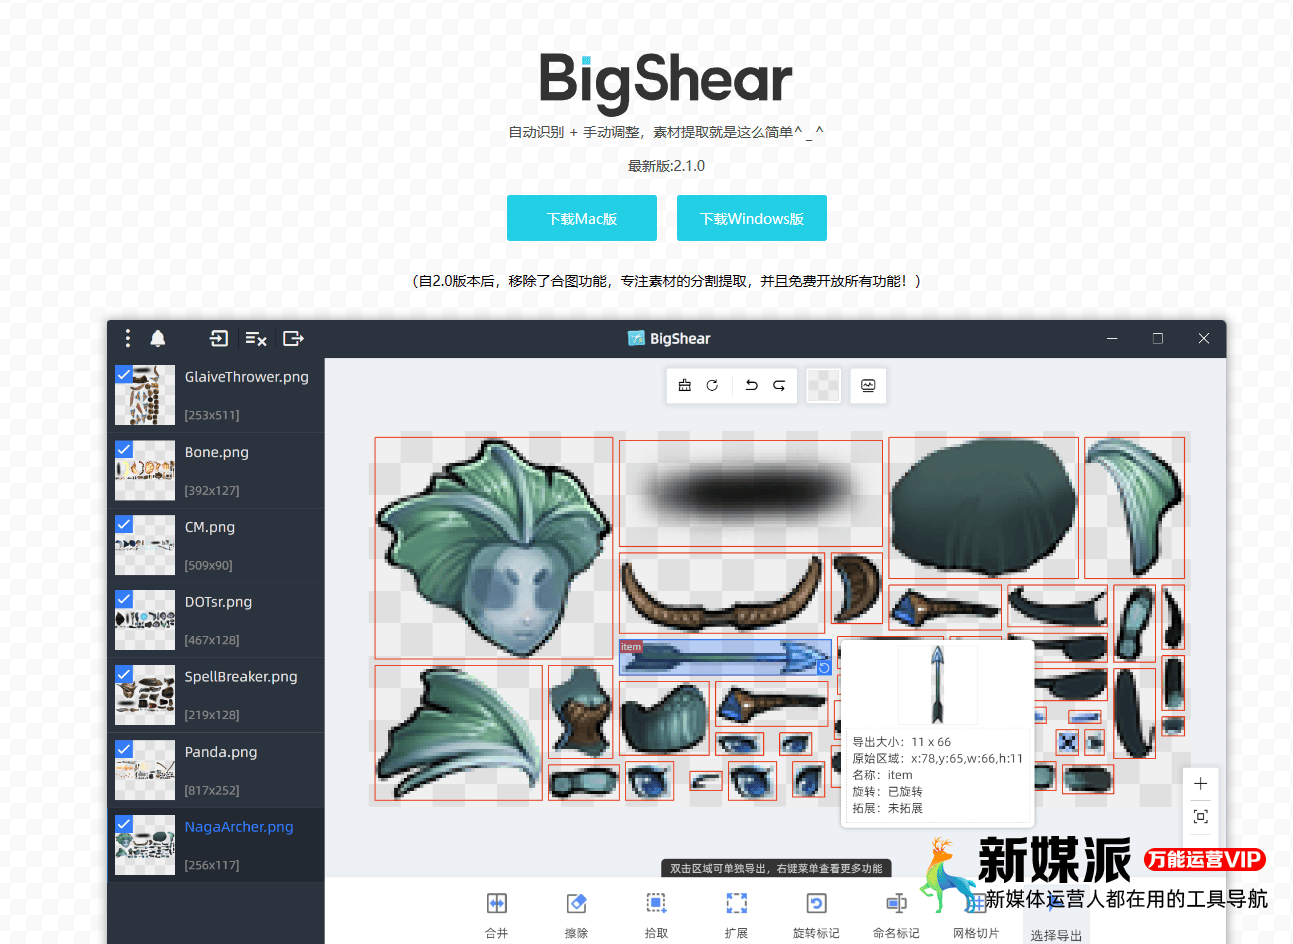Click the 旋转标记 rotate-mark tool
This screenshot has height=944, width=1293.
click(x=817, y=910)
